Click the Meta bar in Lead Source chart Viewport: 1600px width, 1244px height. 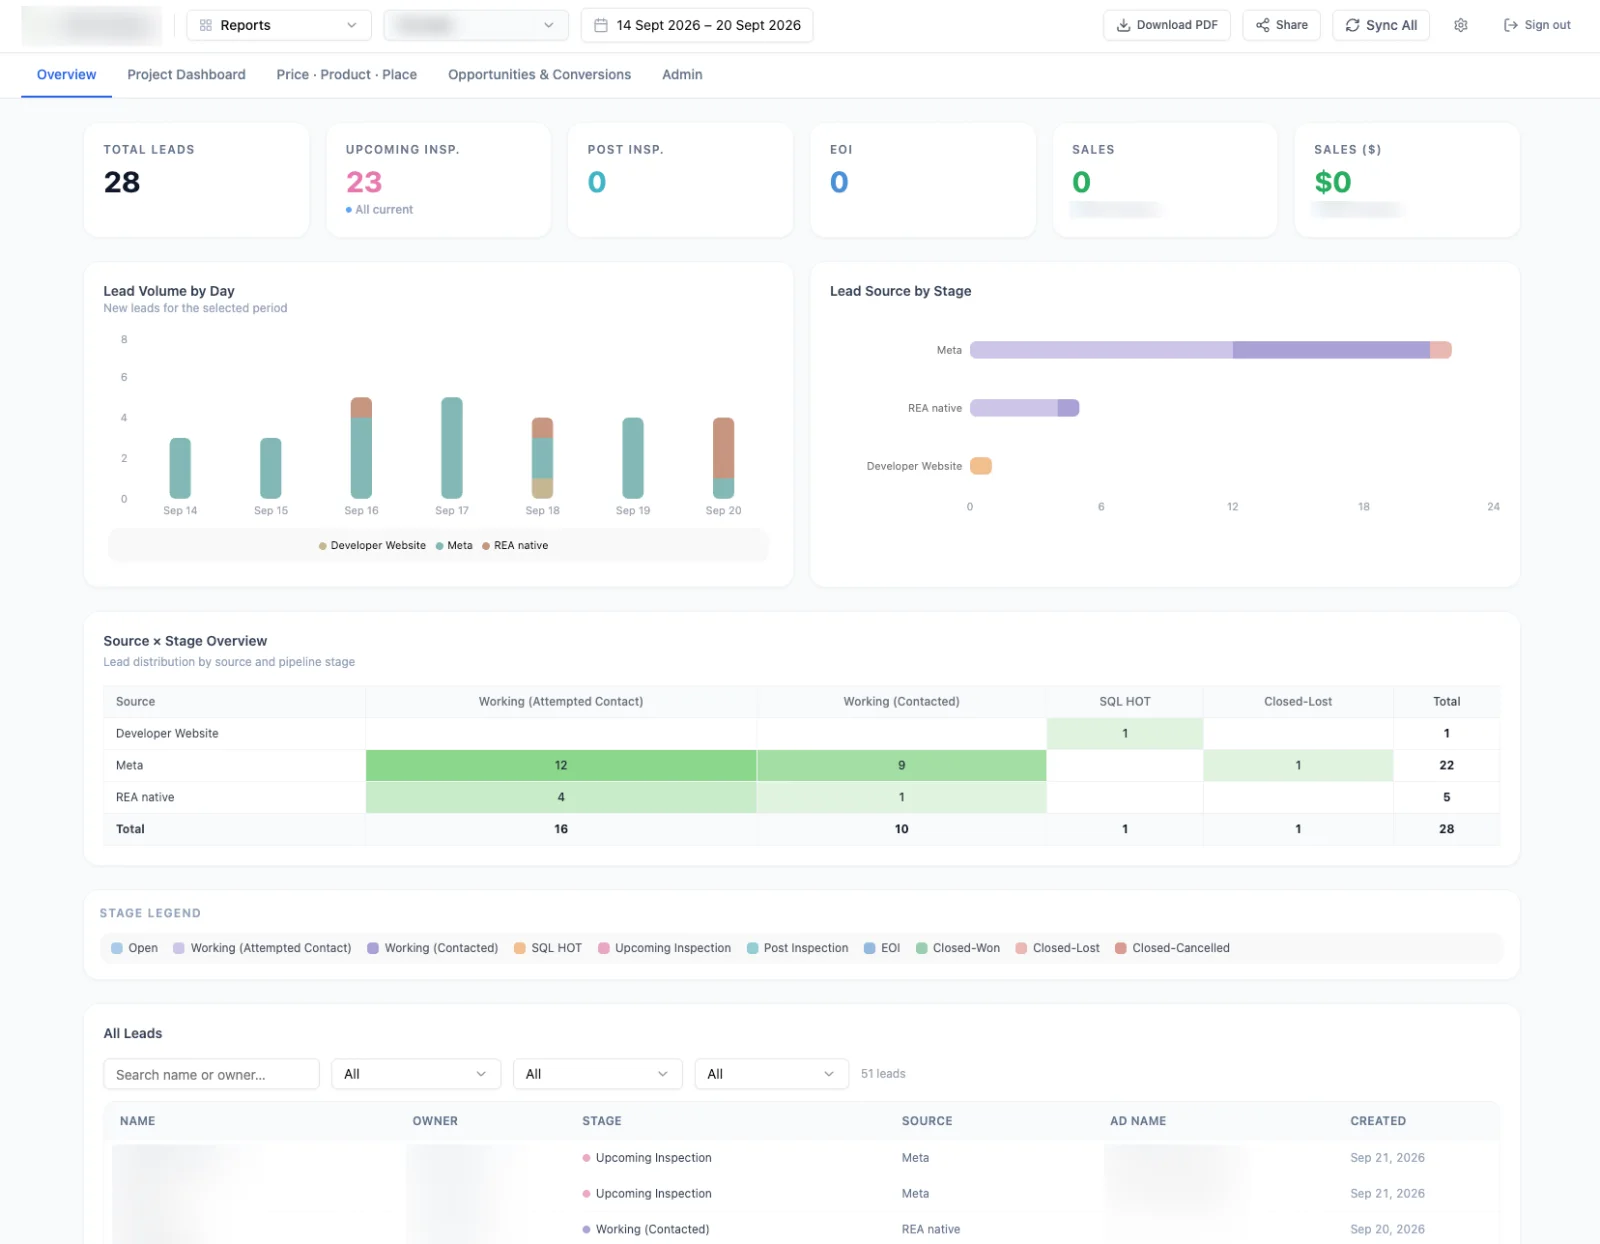(1210, 350)
